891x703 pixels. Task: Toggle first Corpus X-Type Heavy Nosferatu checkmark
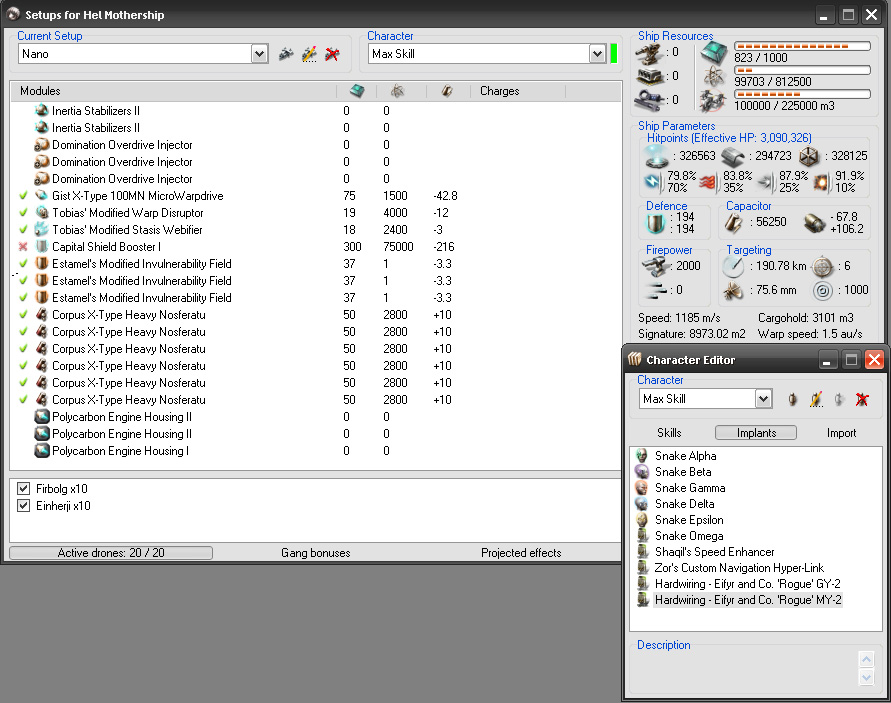click(23, 315)
